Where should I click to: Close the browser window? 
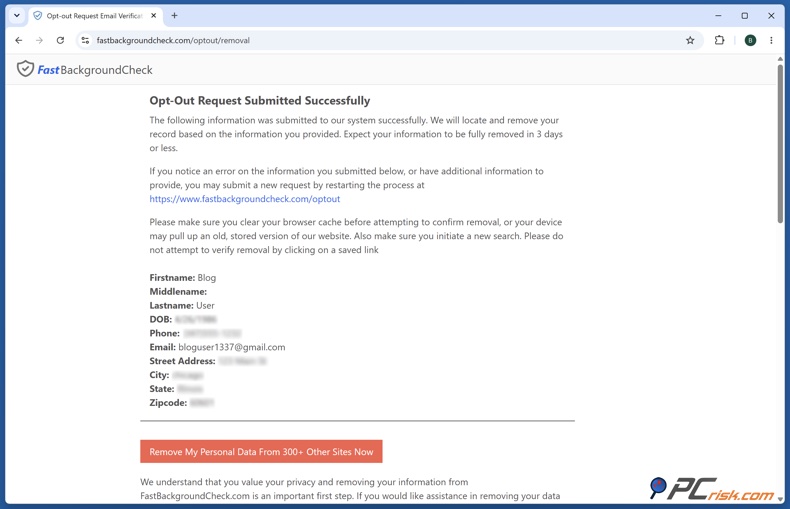(771, 16)
